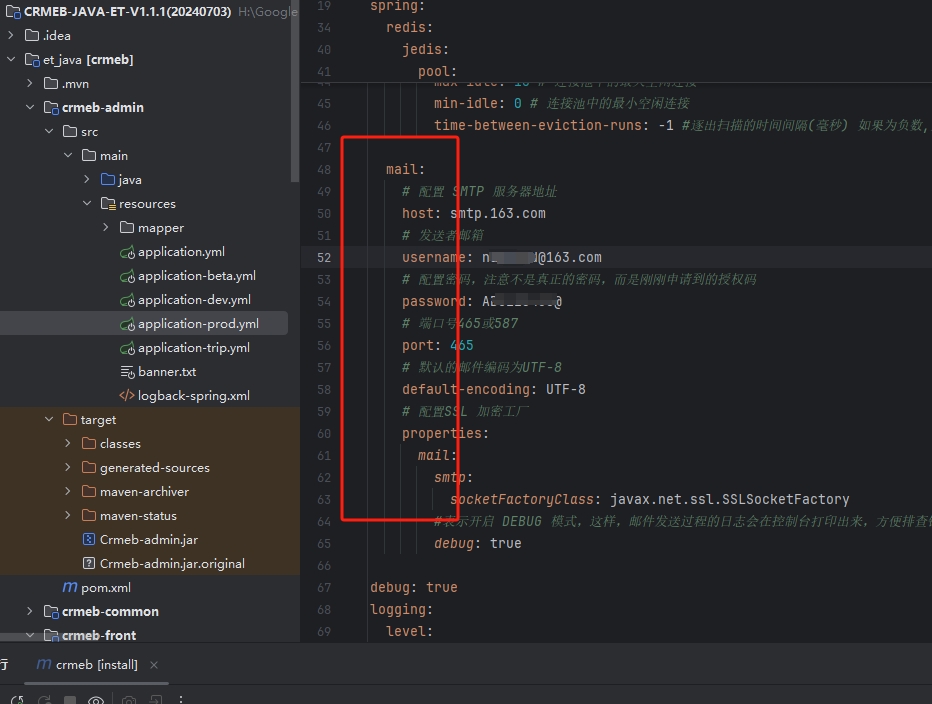Expand the maven-archiver folder
932x704 pixels.
68,492
